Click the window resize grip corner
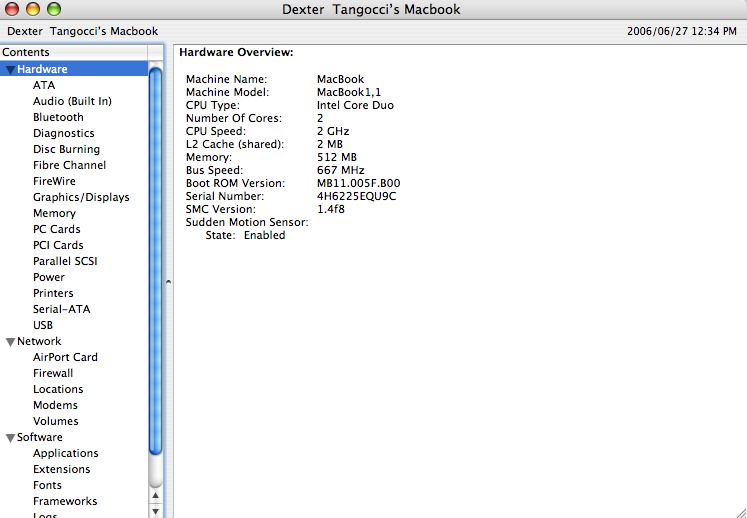This screenshot has height=518, width=747. click(x=740, y=511)
